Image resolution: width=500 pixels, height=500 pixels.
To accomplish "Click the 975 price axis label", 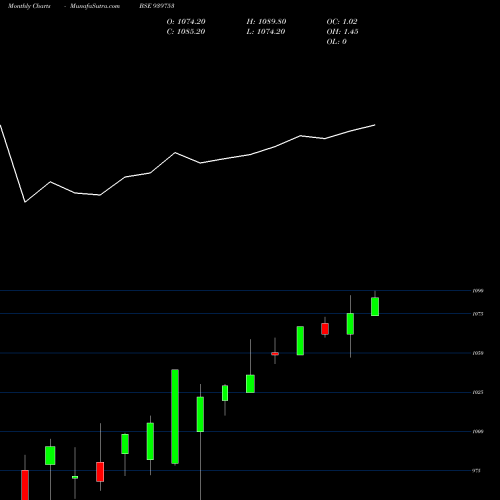I will (477, 471).
